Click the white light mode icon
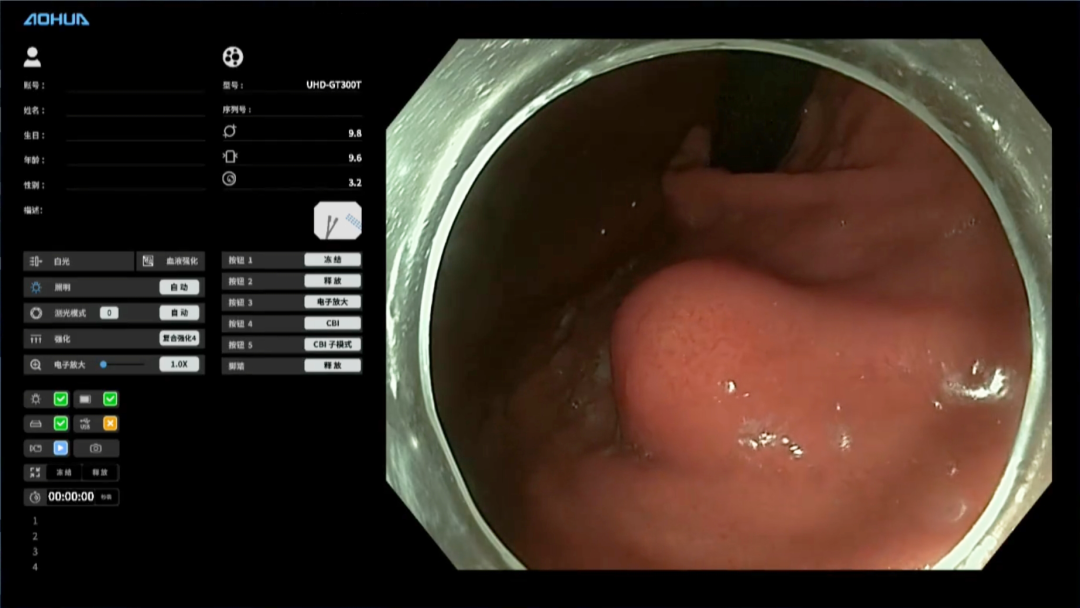 coord(36,261)
